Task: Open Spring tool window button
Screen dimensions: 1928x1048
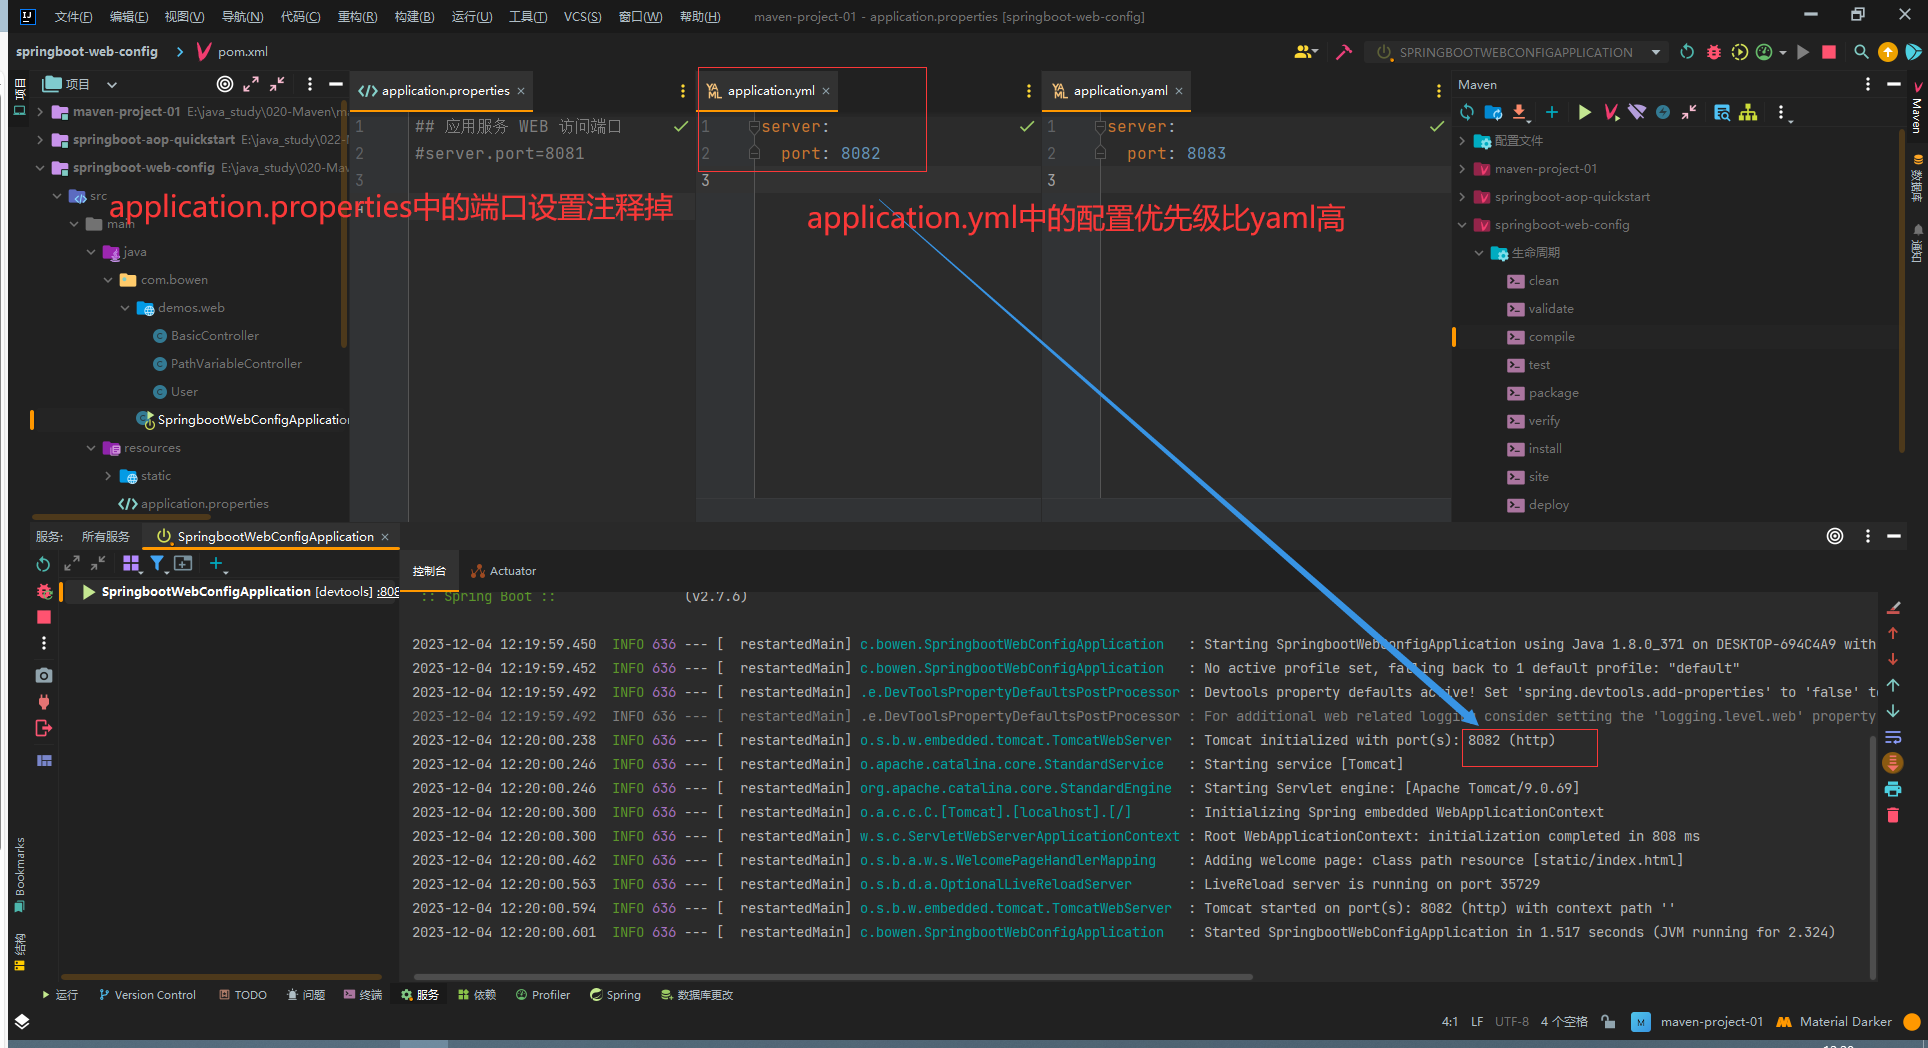Action: tap(615, 995)
